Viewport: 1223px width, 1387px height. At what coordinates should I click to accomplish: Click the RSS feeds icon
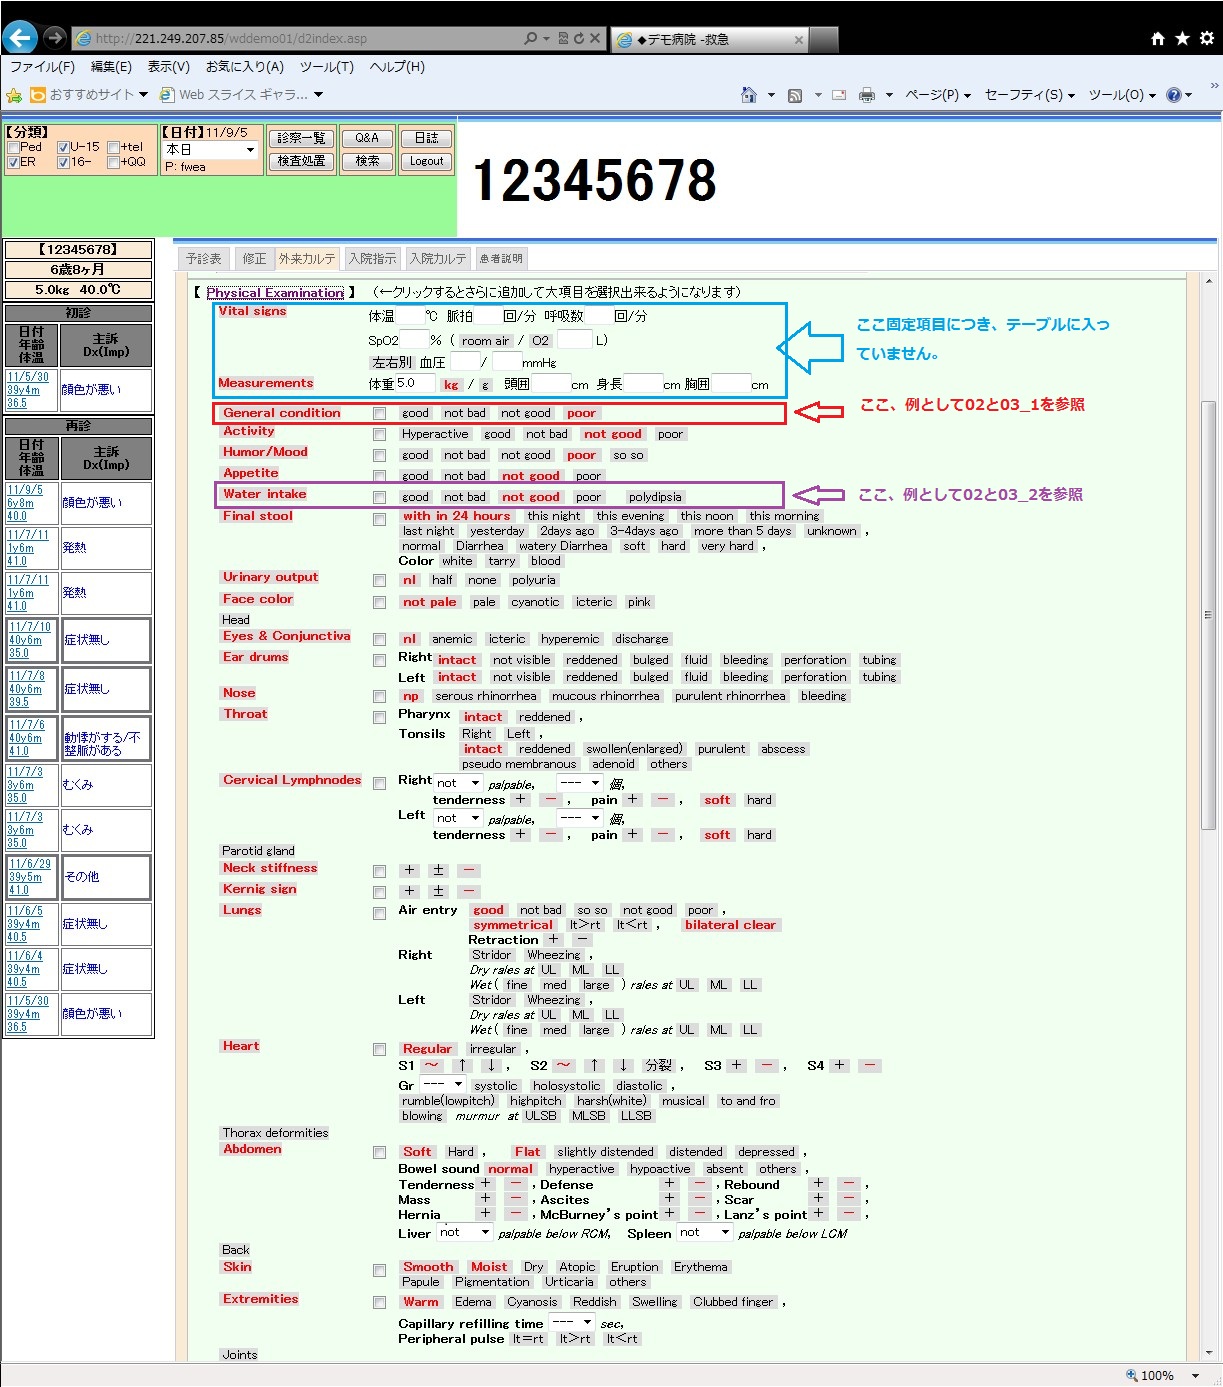795,95
